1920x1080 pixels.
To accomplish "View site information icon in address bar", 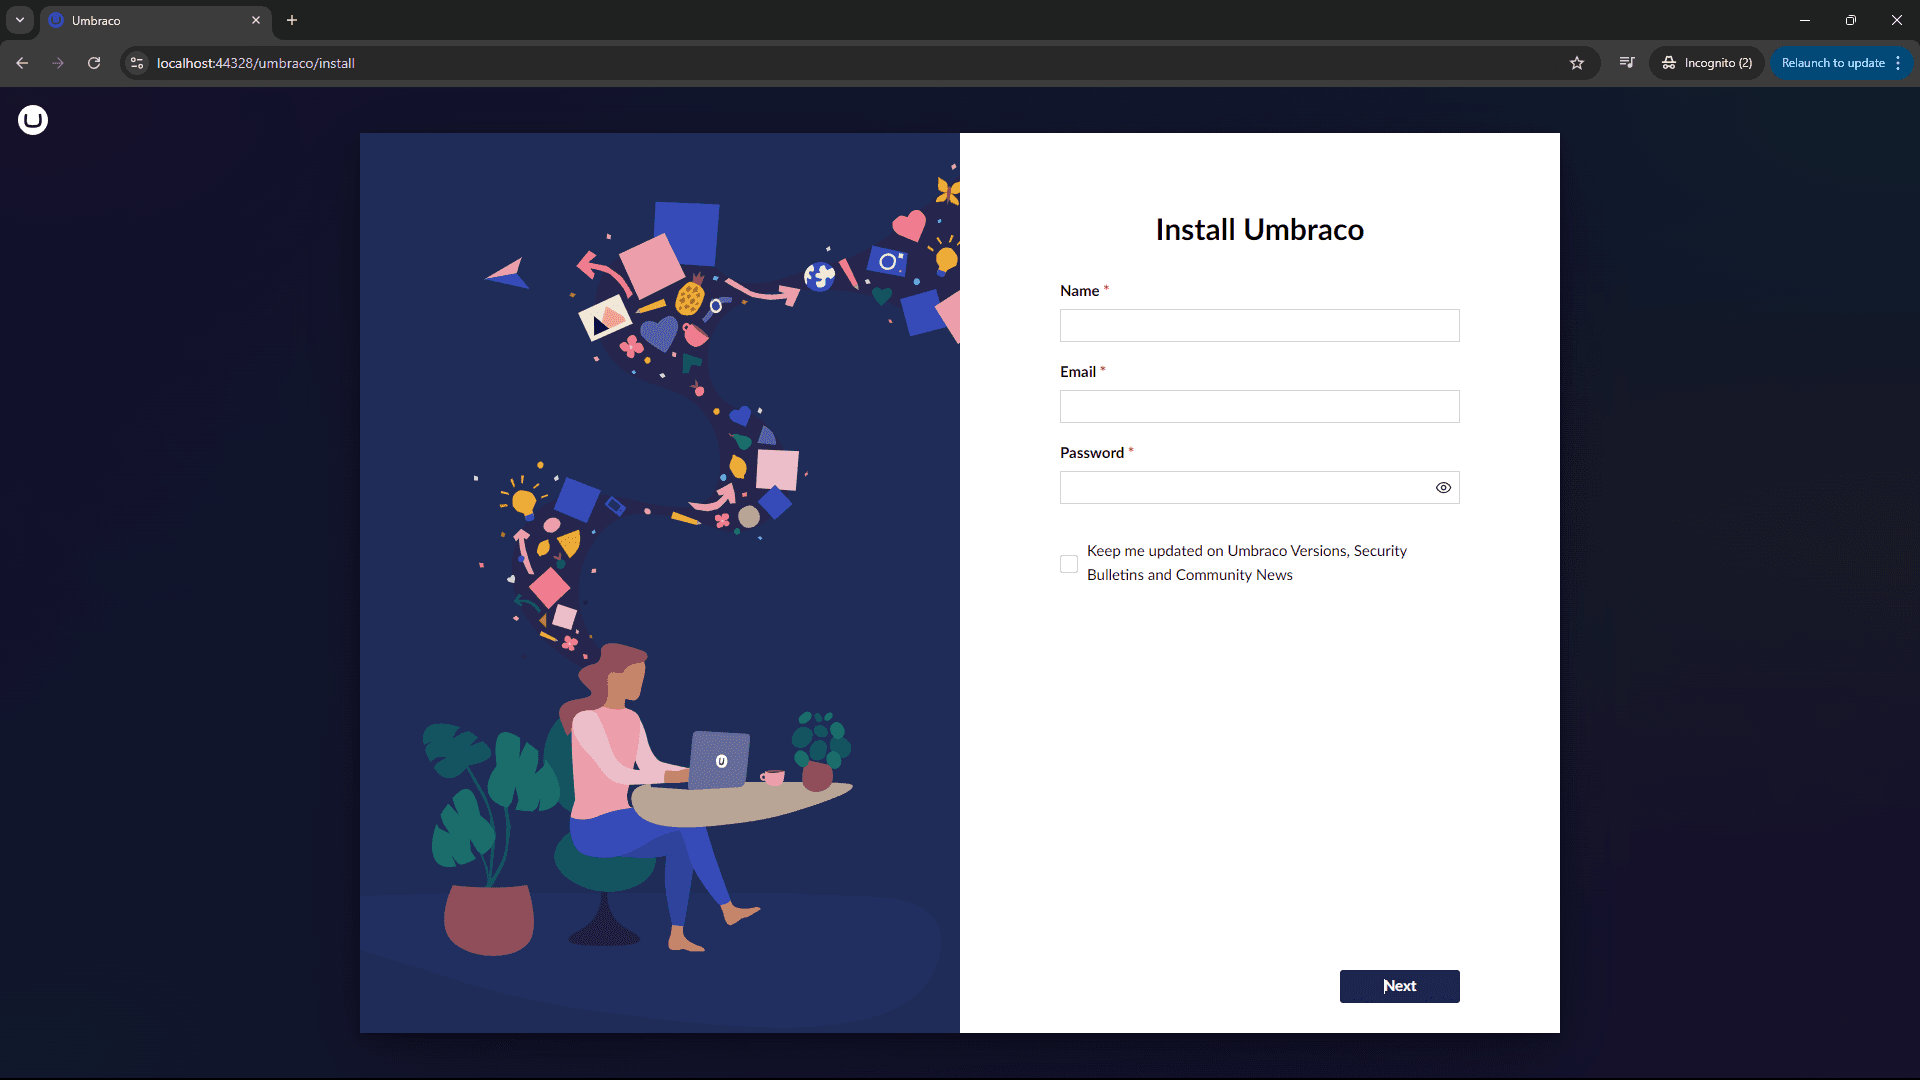I will point(138,63).
